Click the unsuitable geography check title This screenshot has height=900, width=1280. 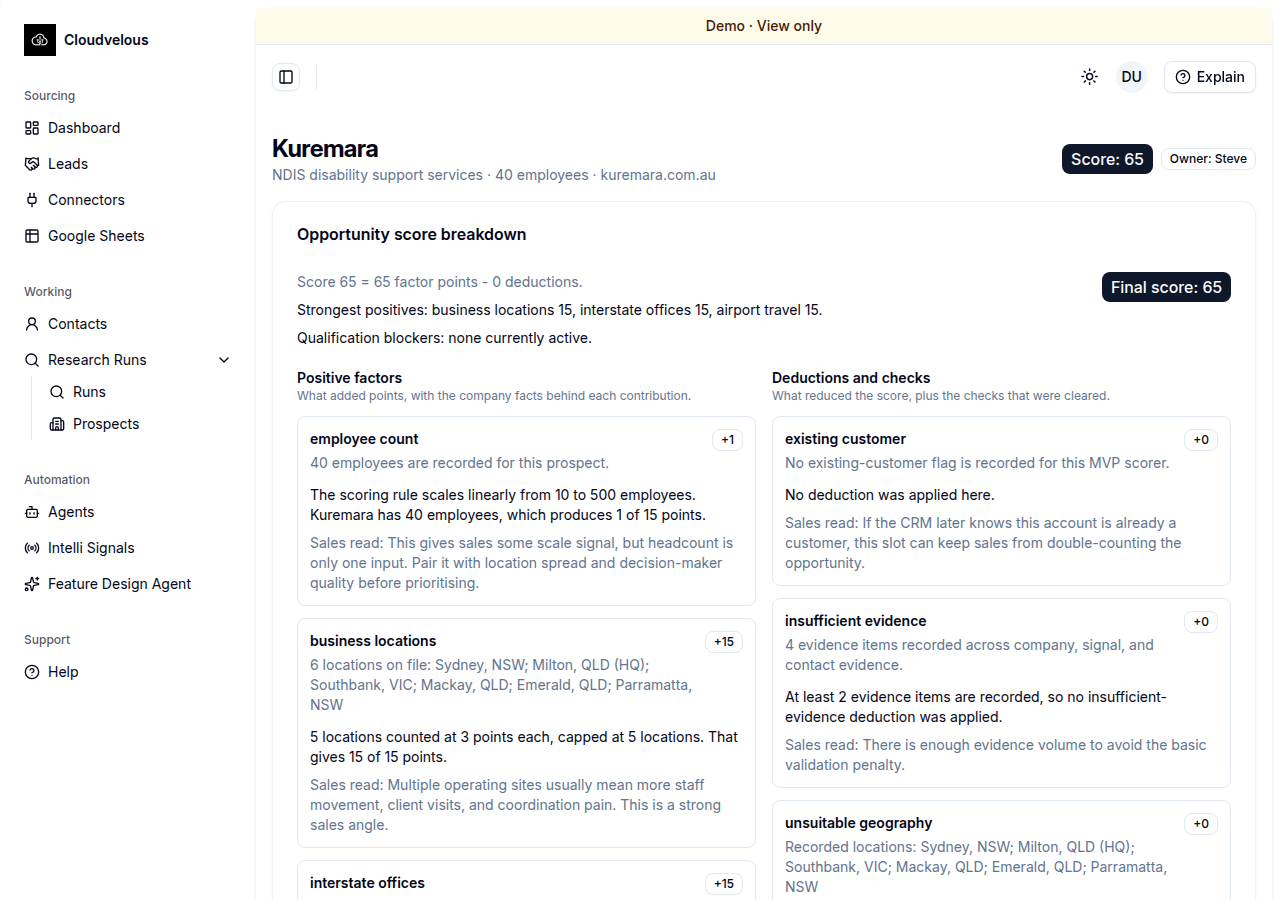click(858, 823)
